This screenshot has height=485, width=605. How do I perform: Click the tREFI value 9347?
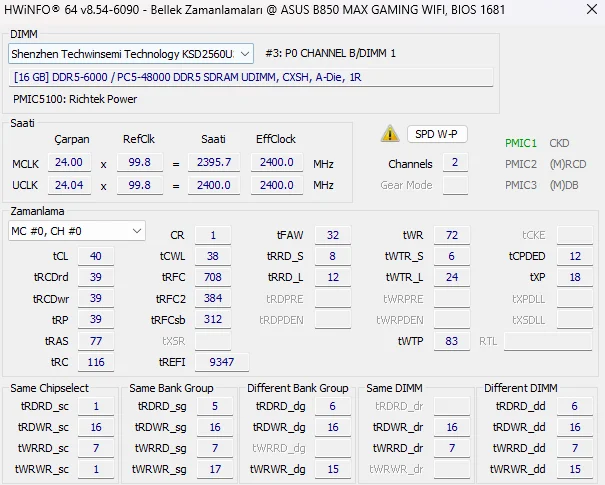click(222, 362)
